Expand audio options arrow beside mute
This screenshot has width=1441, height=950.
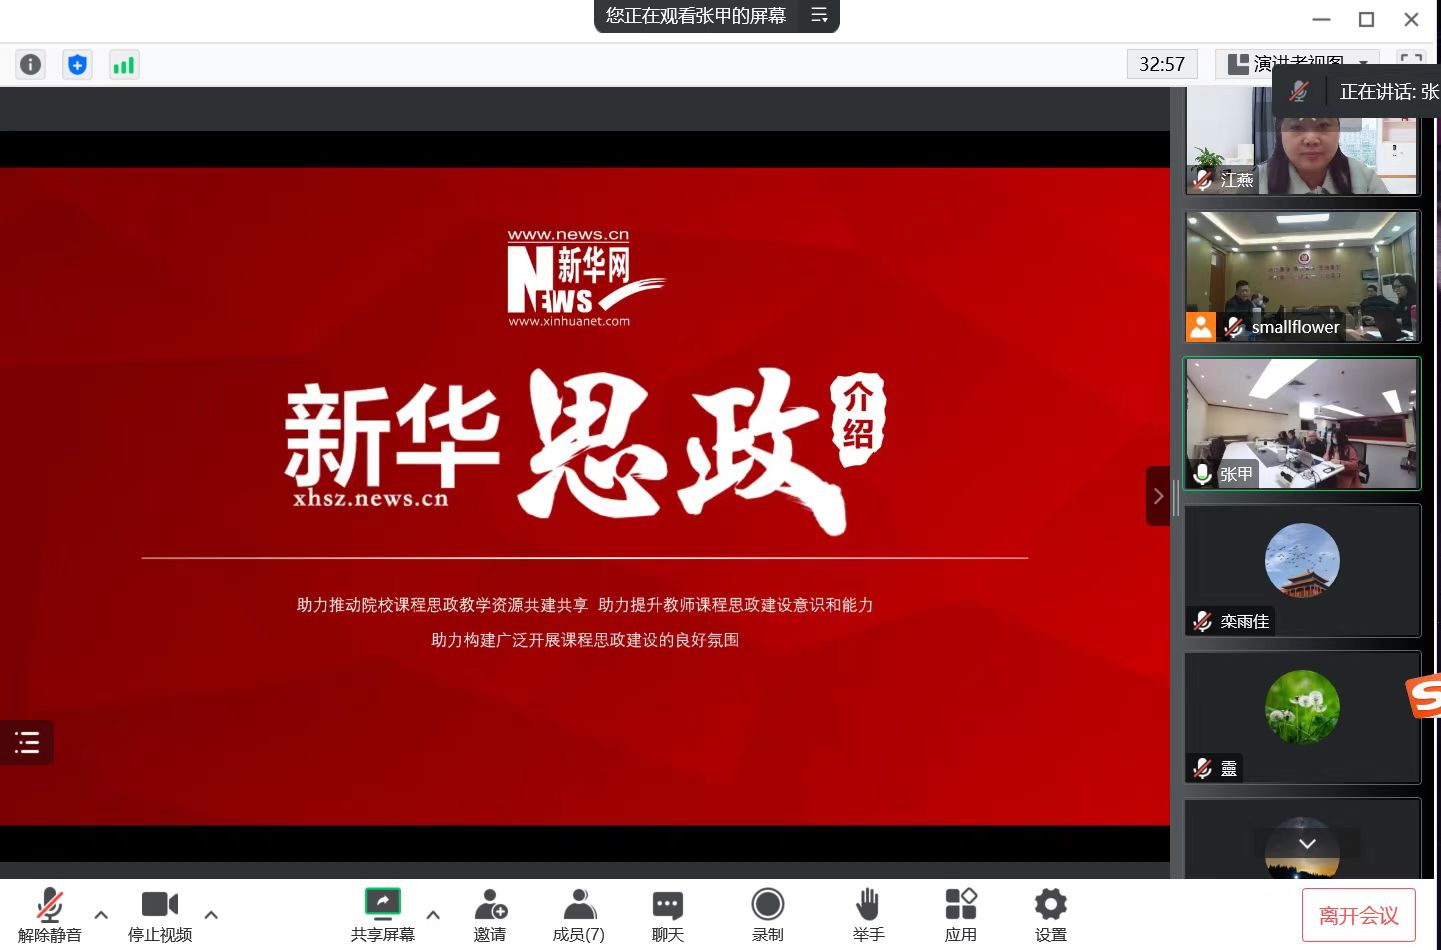(101, 914)
